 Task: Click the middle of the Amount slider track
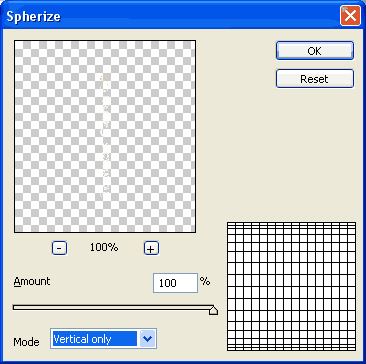click(113, 307)
